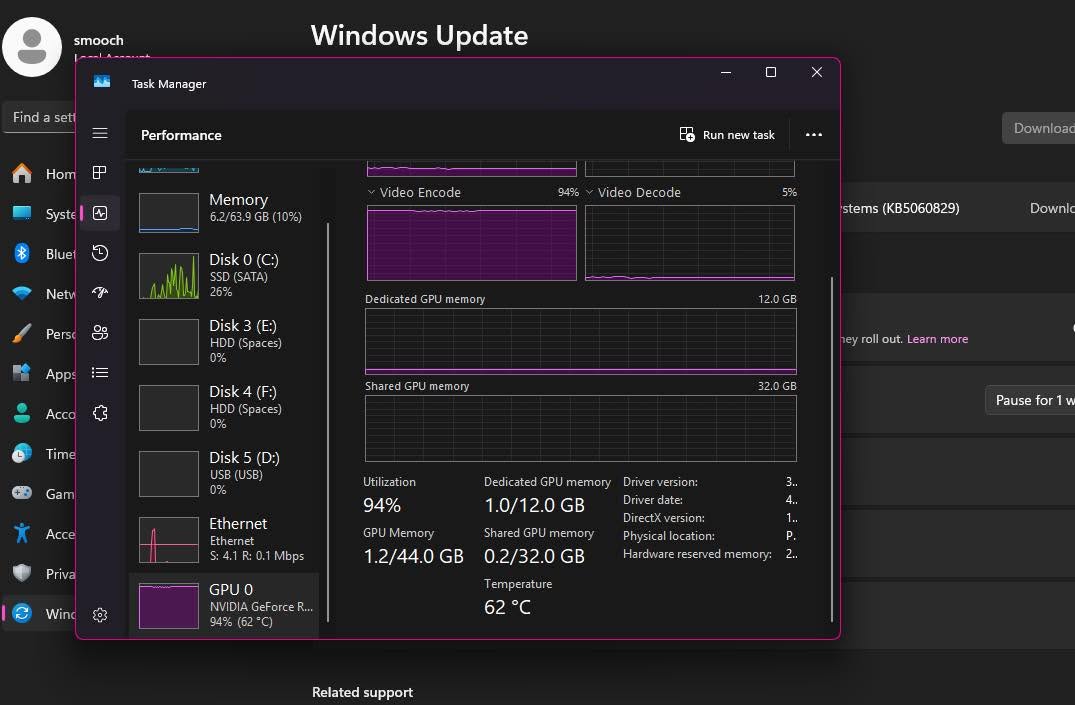Click the Dedicated GPU memory graph
The width and height of the screenshot is (1075, 705).
[x=581, y=341]
